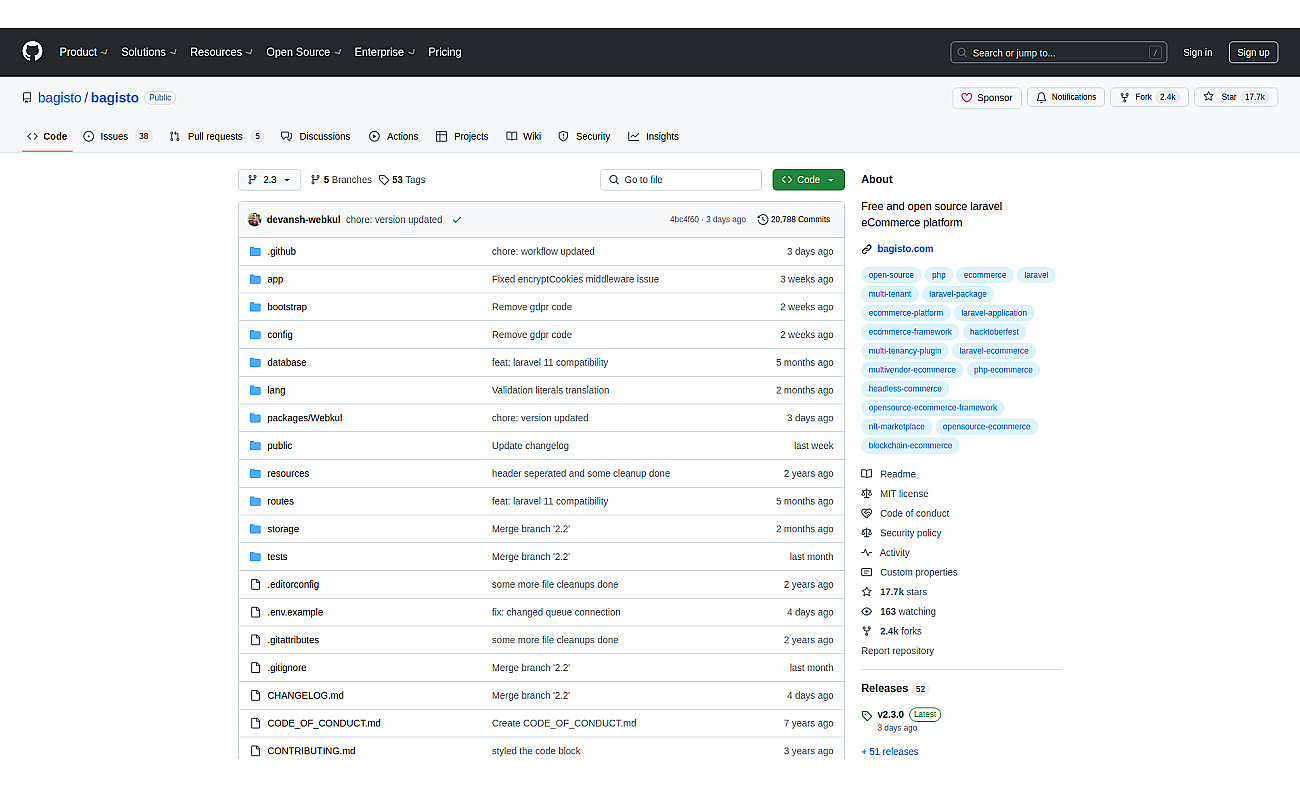Expand the Open Source menu
Viewport: 1300px width, 788px height.
pyautogui.click(x=303, y=52)
